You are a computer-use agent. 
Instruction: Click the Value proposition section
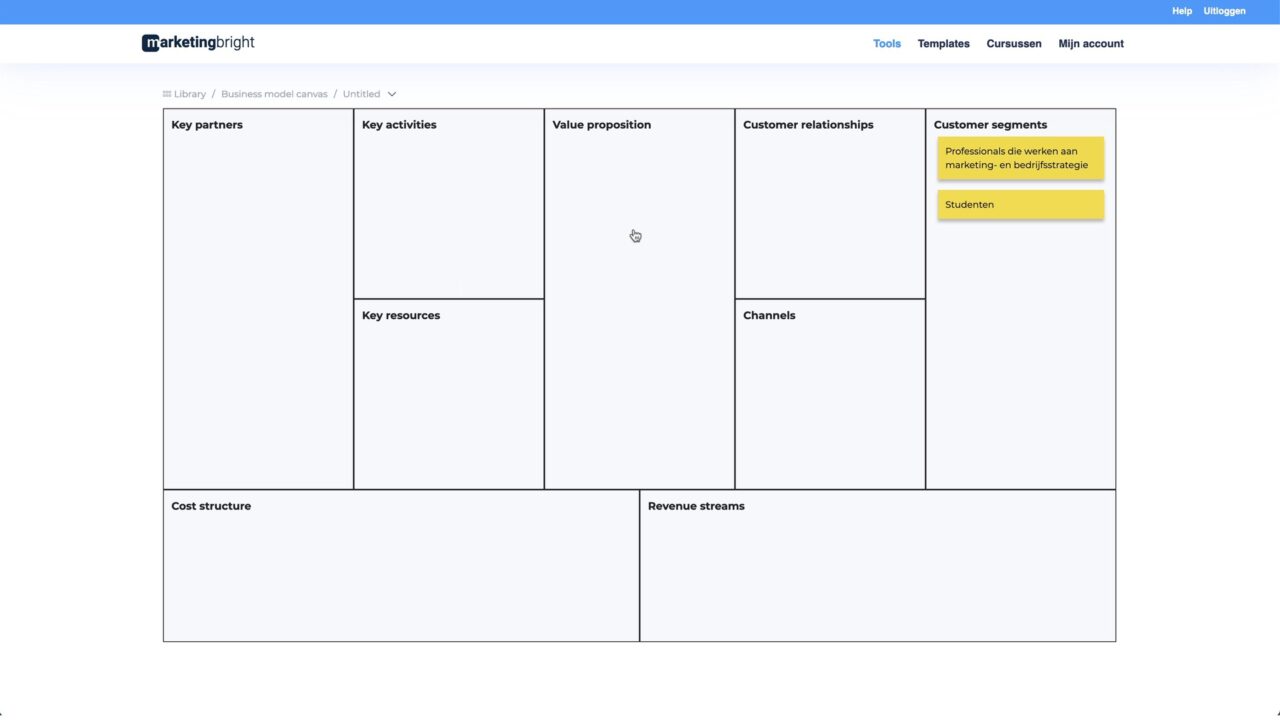(639, 300)
